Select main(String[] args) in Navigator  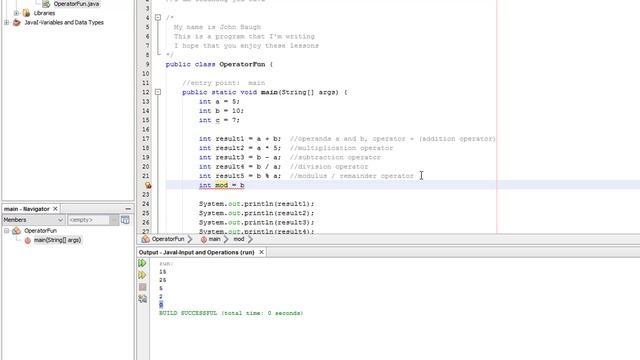tap(57, 240)
